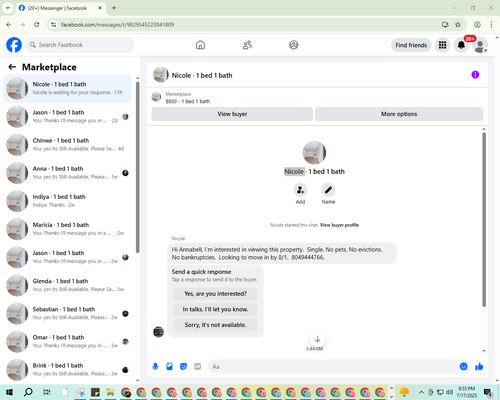Open the conversation information purple icon
Image resolution: width=500 pixels, height=400 pixels.
[475, 75]
